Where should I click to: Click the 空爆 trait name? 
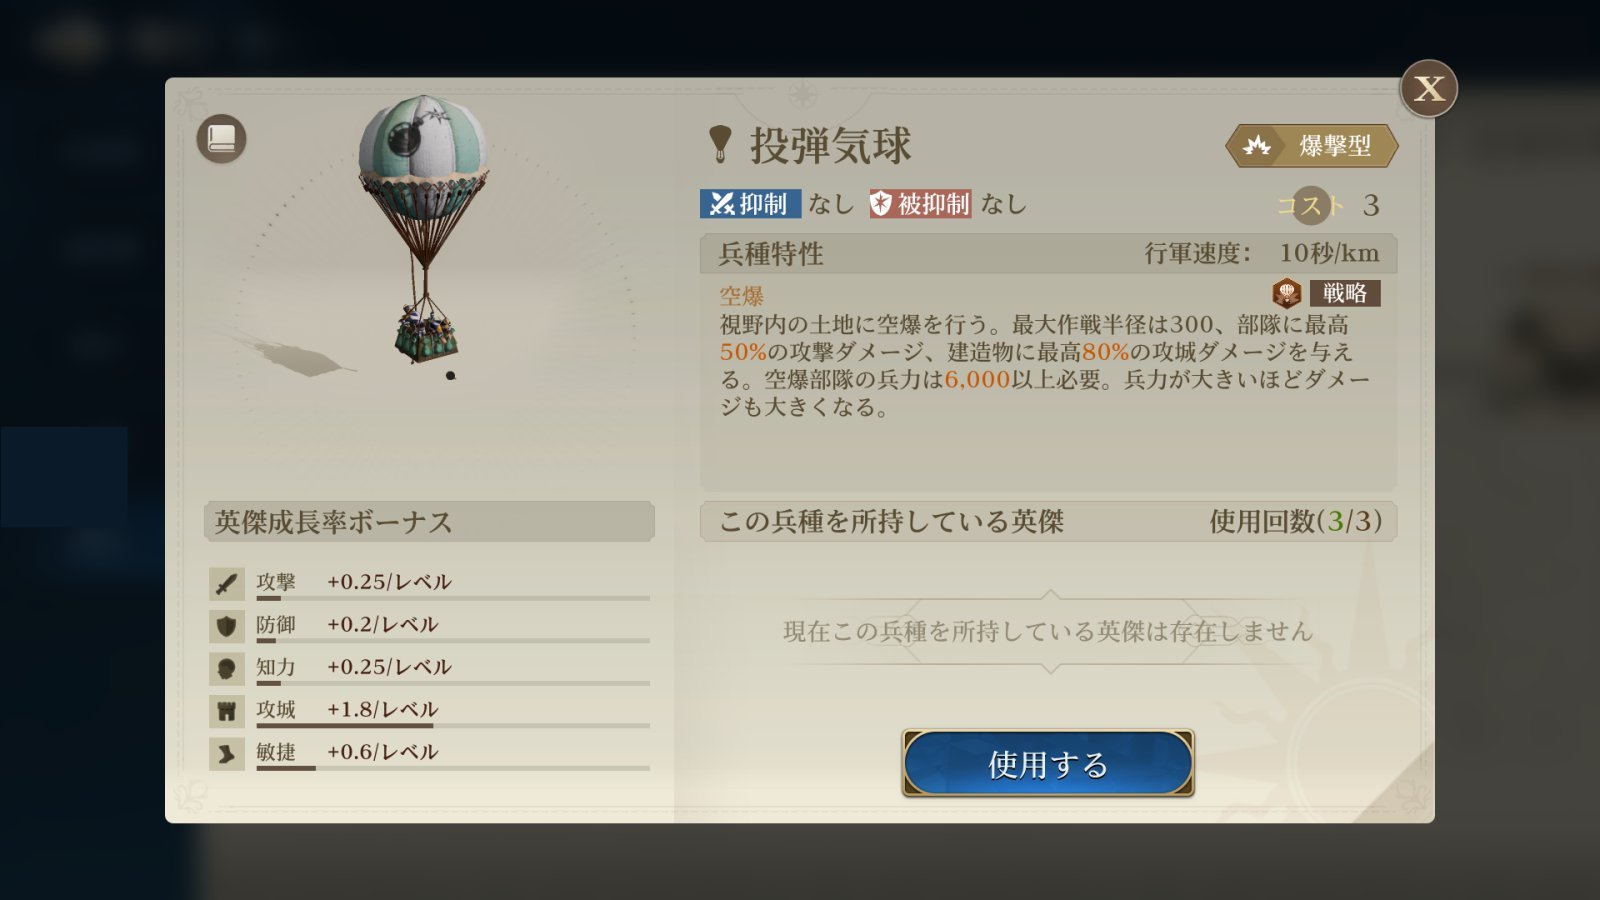[x=742, y=296]
